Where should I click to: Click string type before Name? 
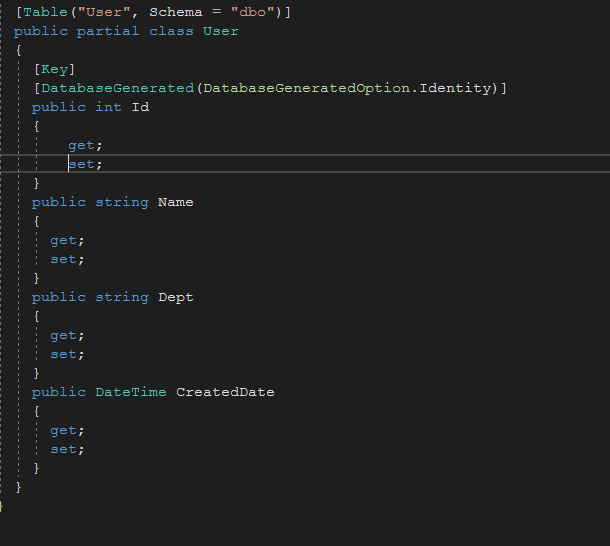[x=122, y=202]
